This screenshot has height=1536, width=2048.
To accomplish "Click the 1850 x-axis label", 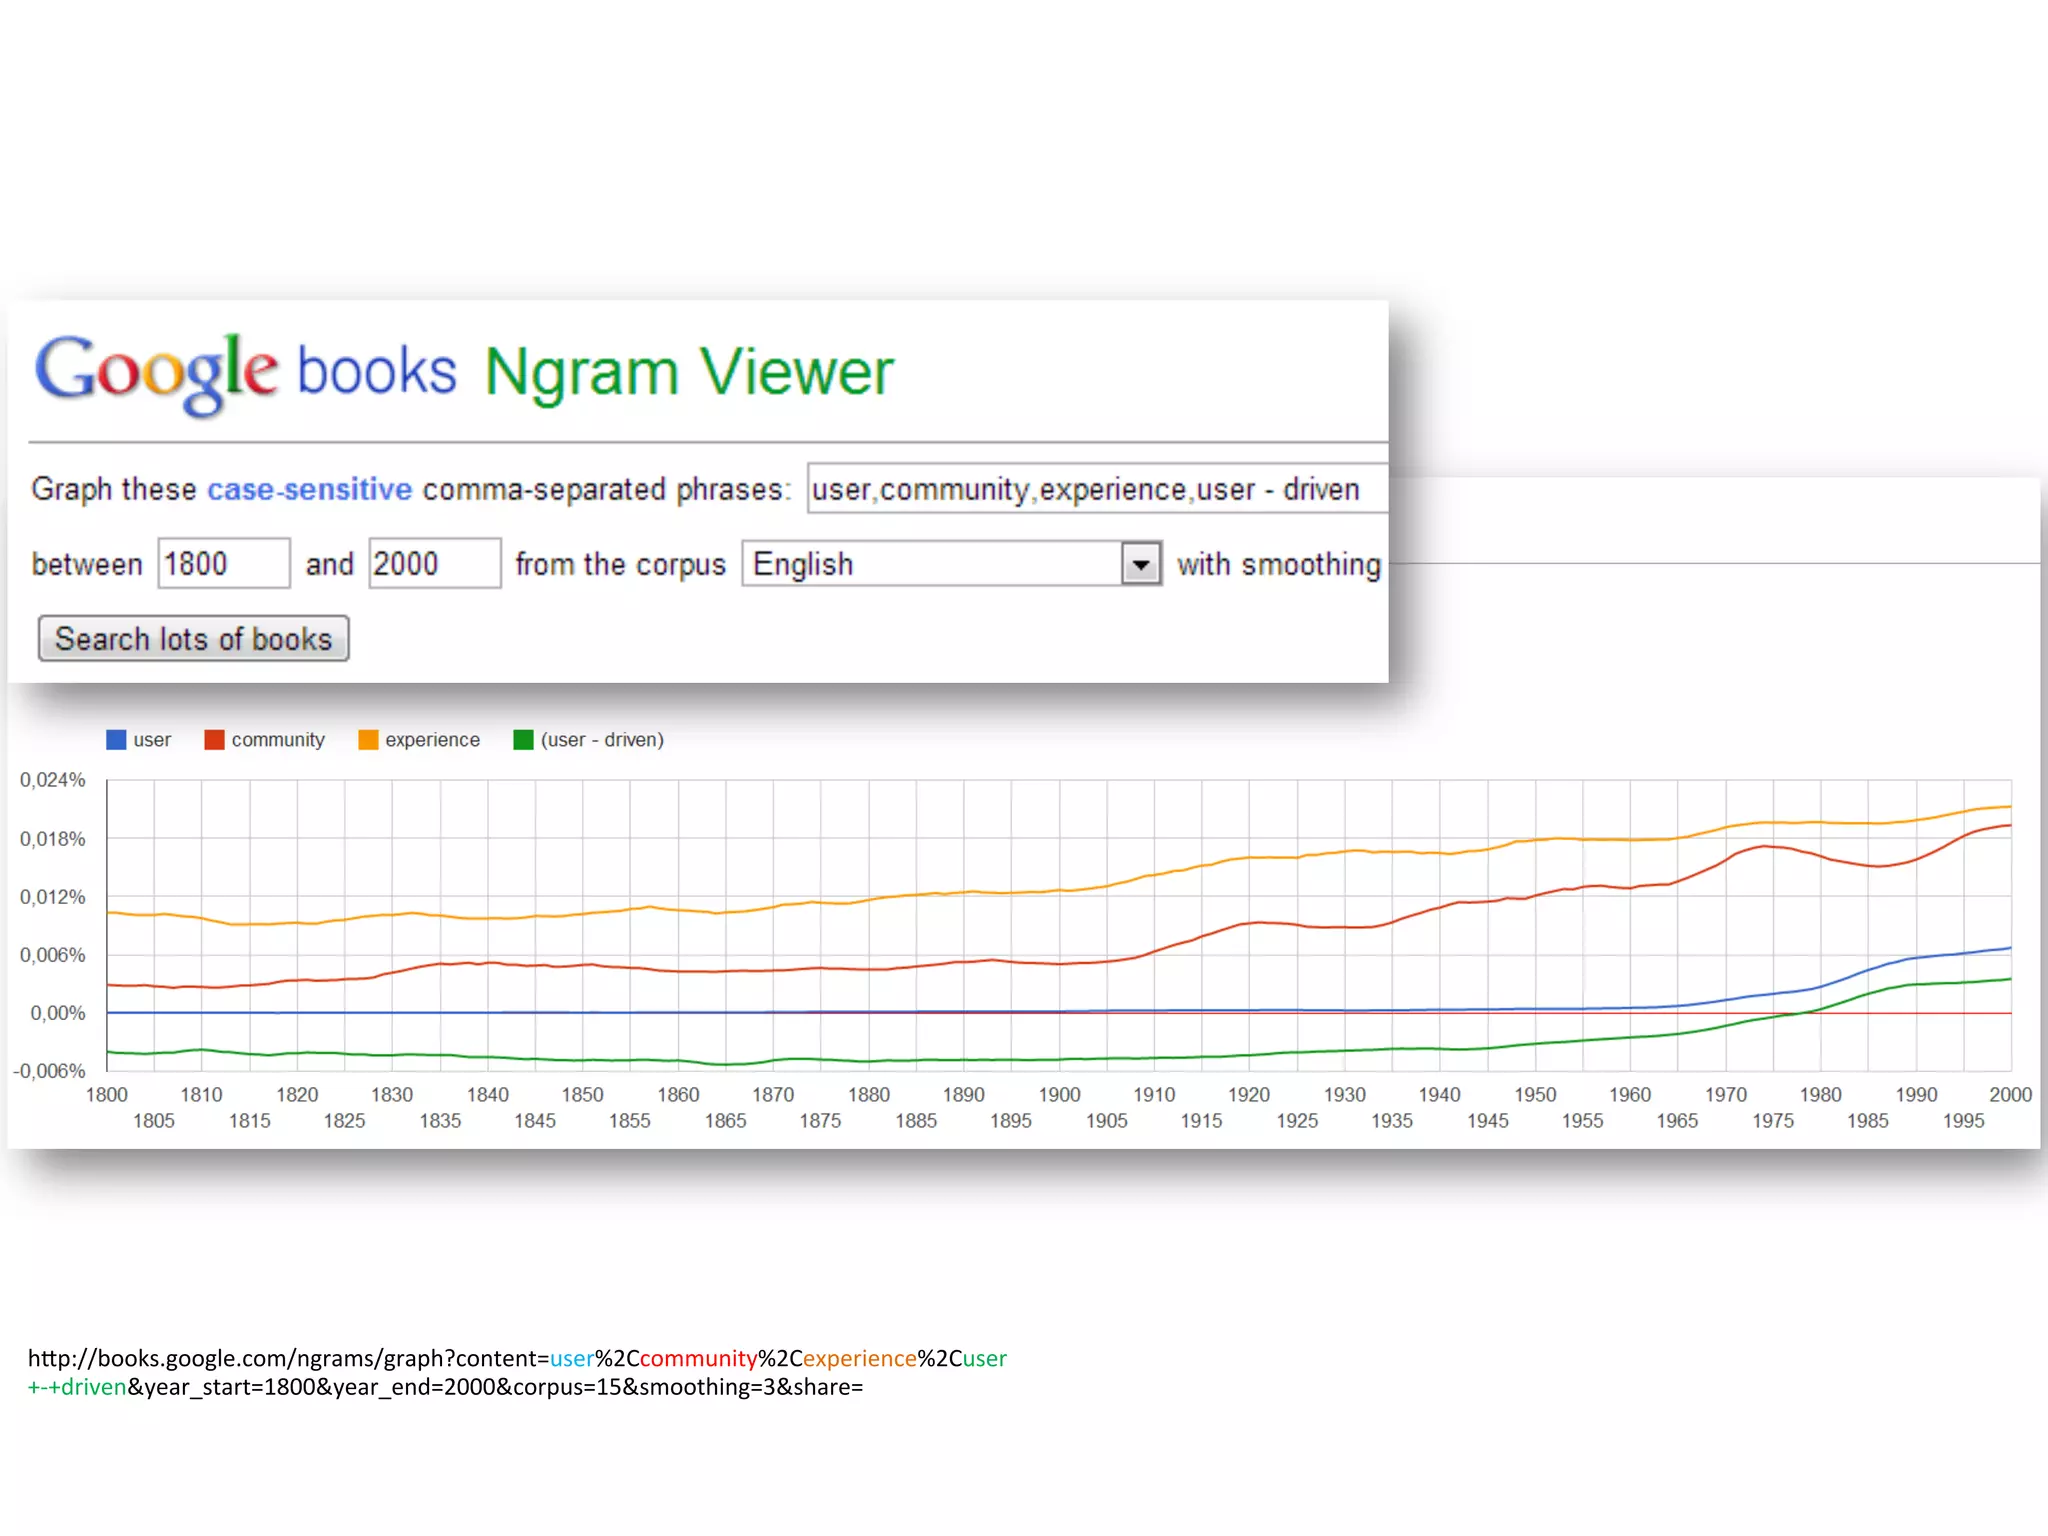I will point(583,1095).
